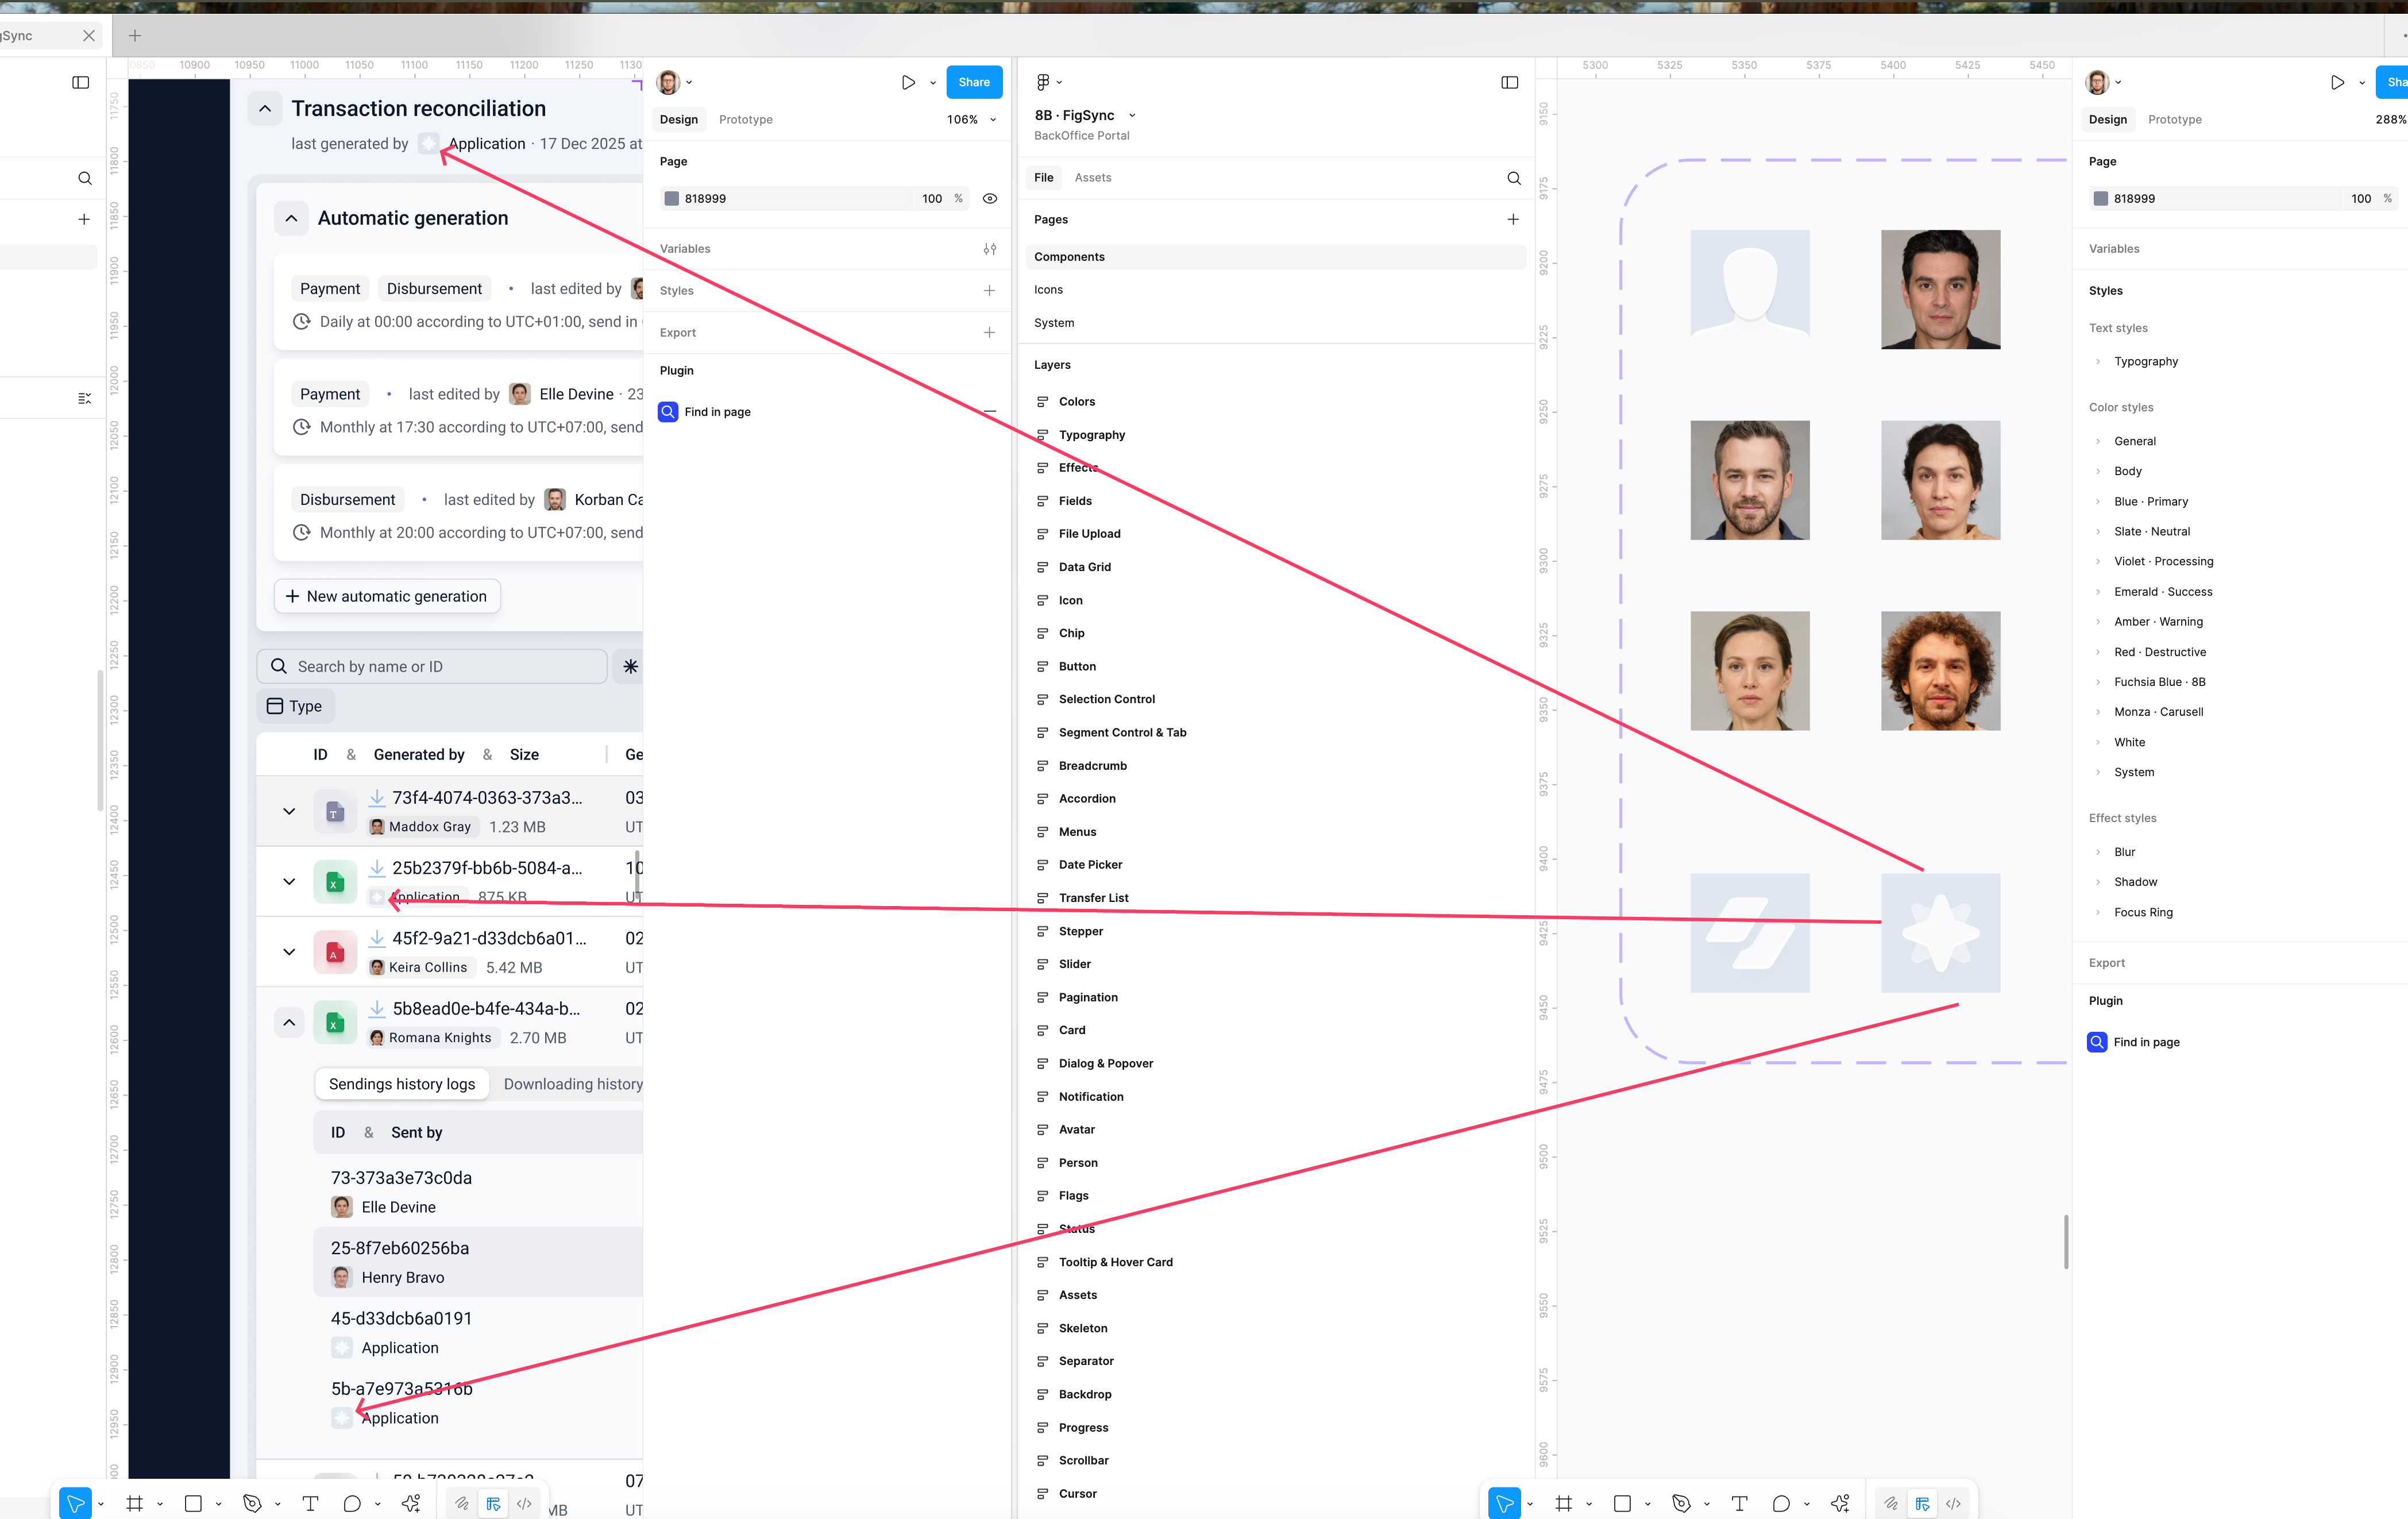Image resolution: width=2408 pixels, height=1519 pixels.
Task: Select the Sendings history logs tab
Action: click(402, 1084)
